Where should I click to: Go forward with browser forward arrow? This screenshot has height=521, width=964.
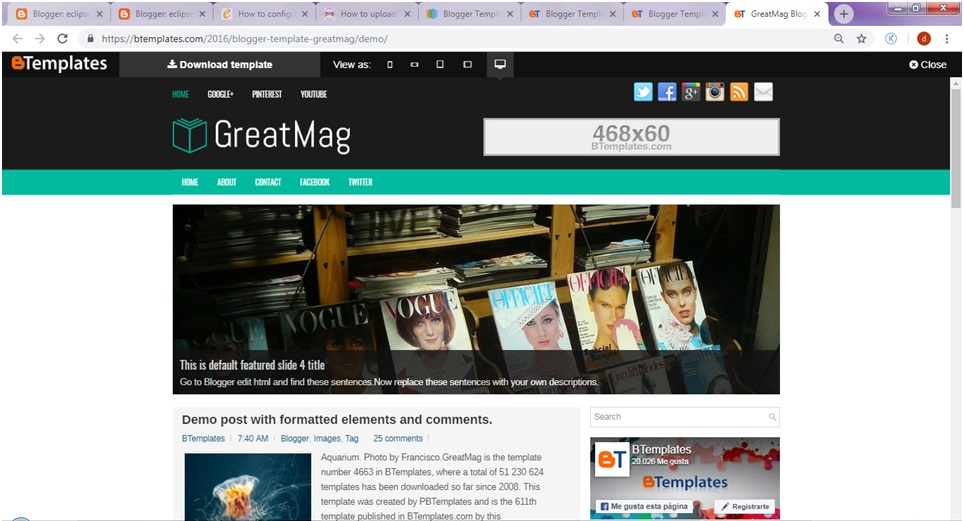point(40,39)
